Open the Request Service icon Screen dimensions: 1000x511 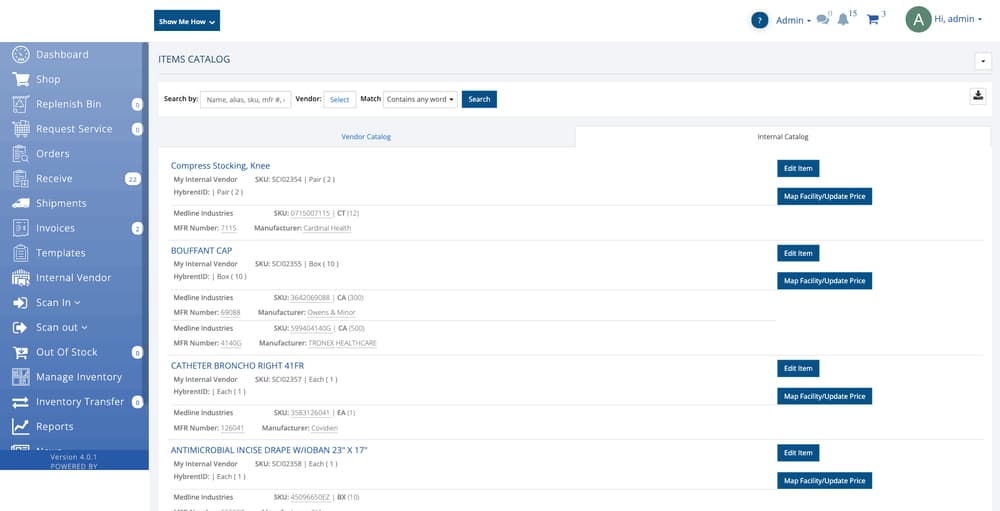point(20,129)
